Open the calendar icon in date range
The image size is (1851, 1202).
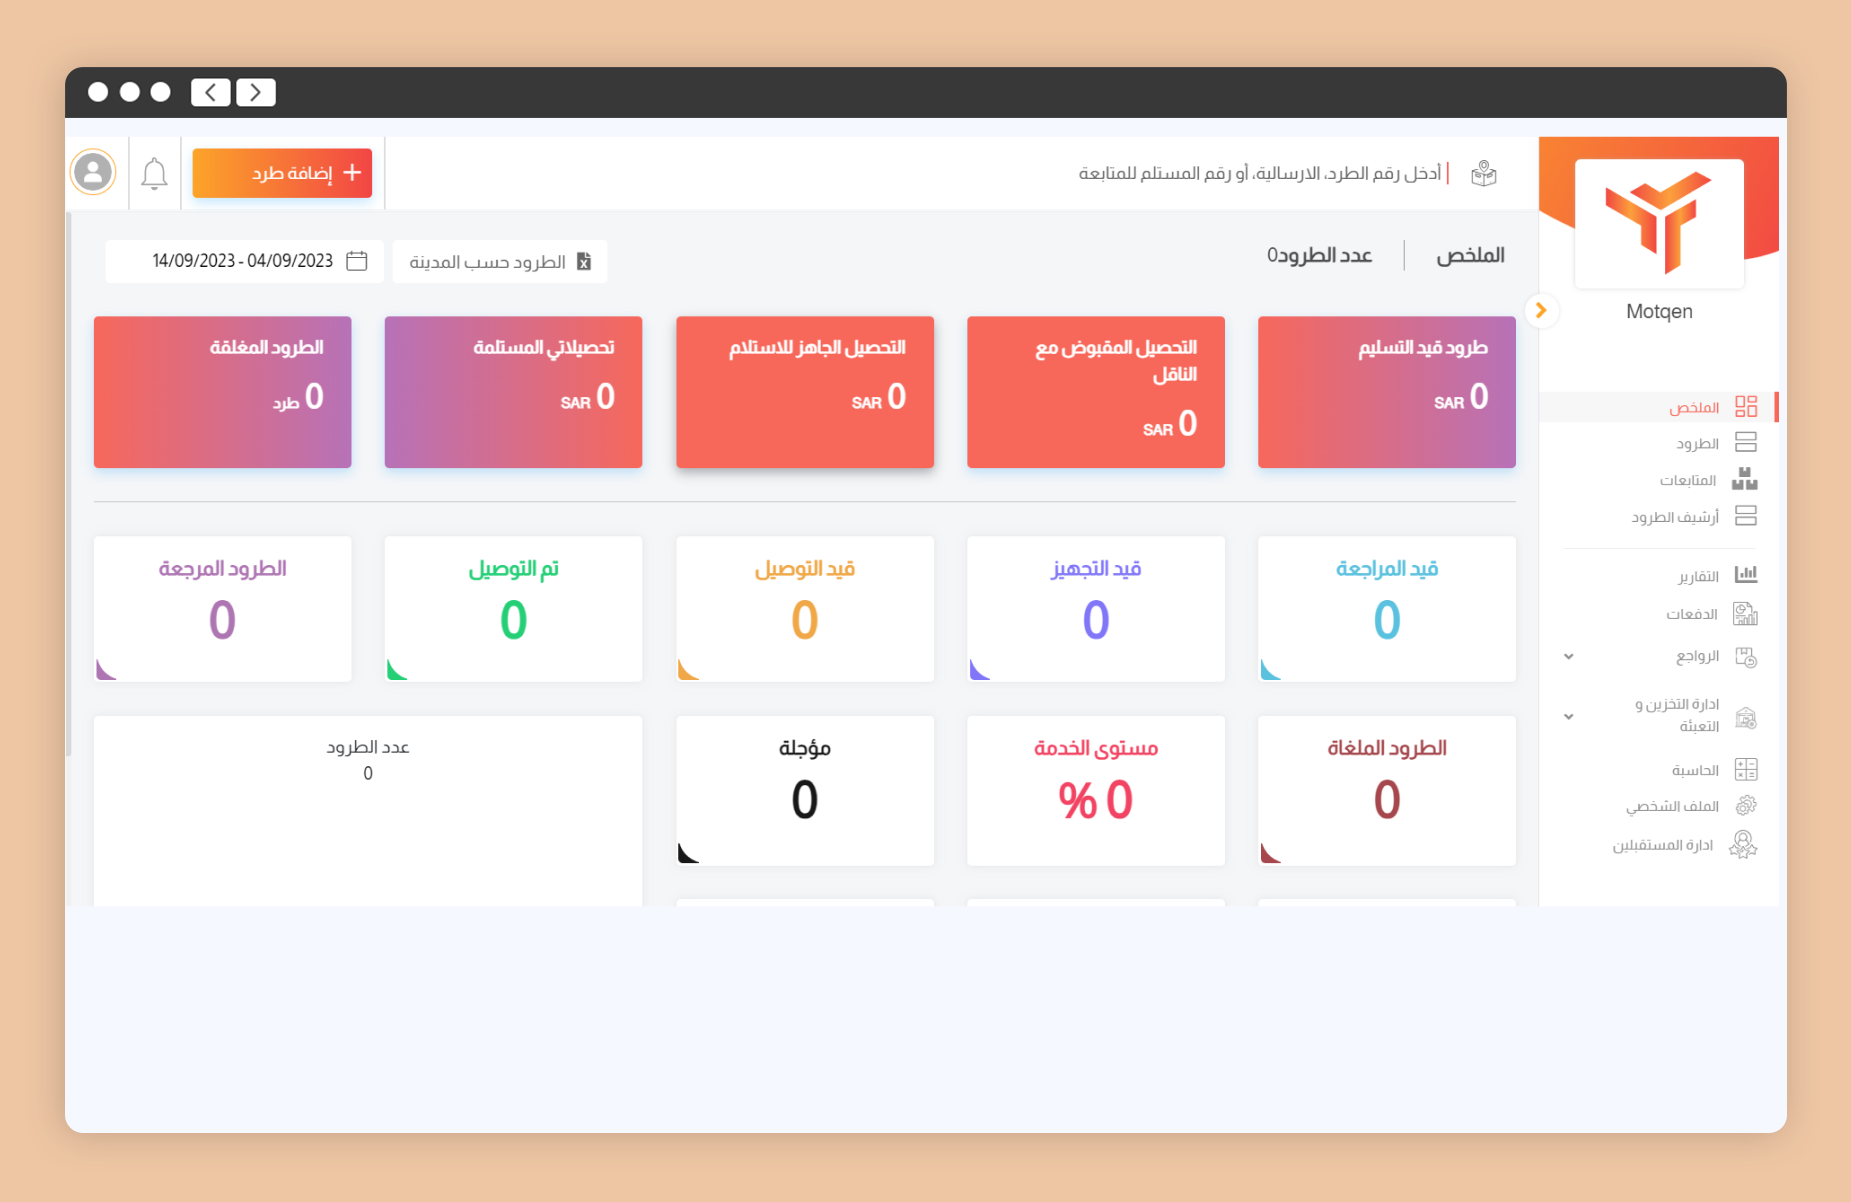357,261
